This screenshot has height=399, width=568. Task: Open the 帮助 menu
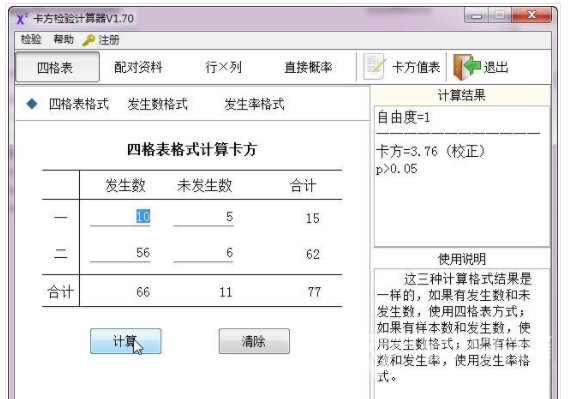click(x=63, y=40)
